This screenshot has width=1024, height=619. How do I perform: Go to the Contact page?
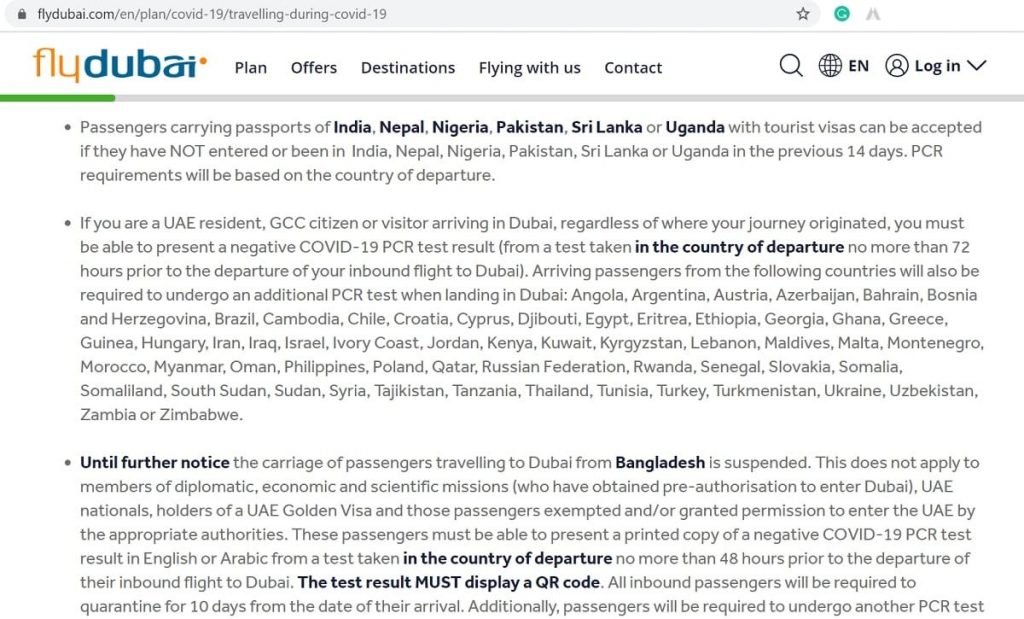pyautogui.click(x=633, y=67)
